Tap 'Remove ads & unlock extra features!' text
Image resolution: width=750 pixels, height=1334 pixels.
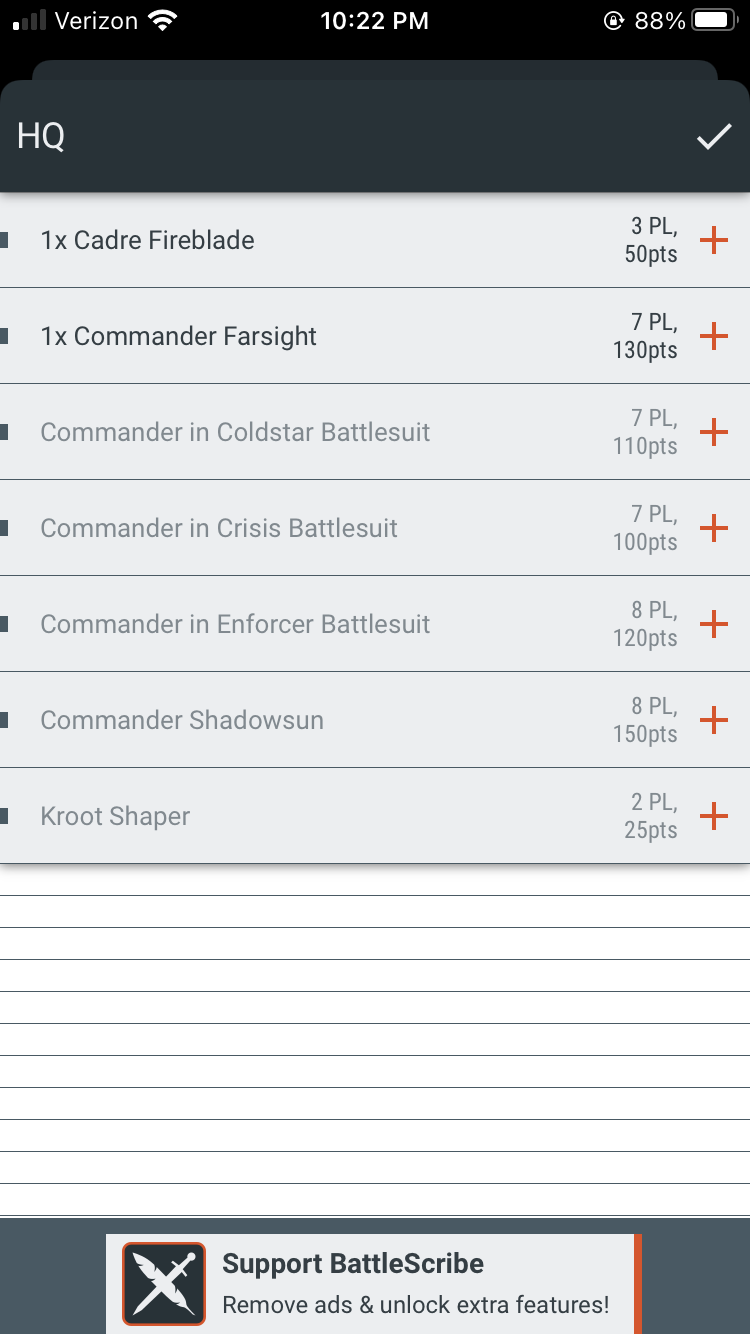point(415,1305)
